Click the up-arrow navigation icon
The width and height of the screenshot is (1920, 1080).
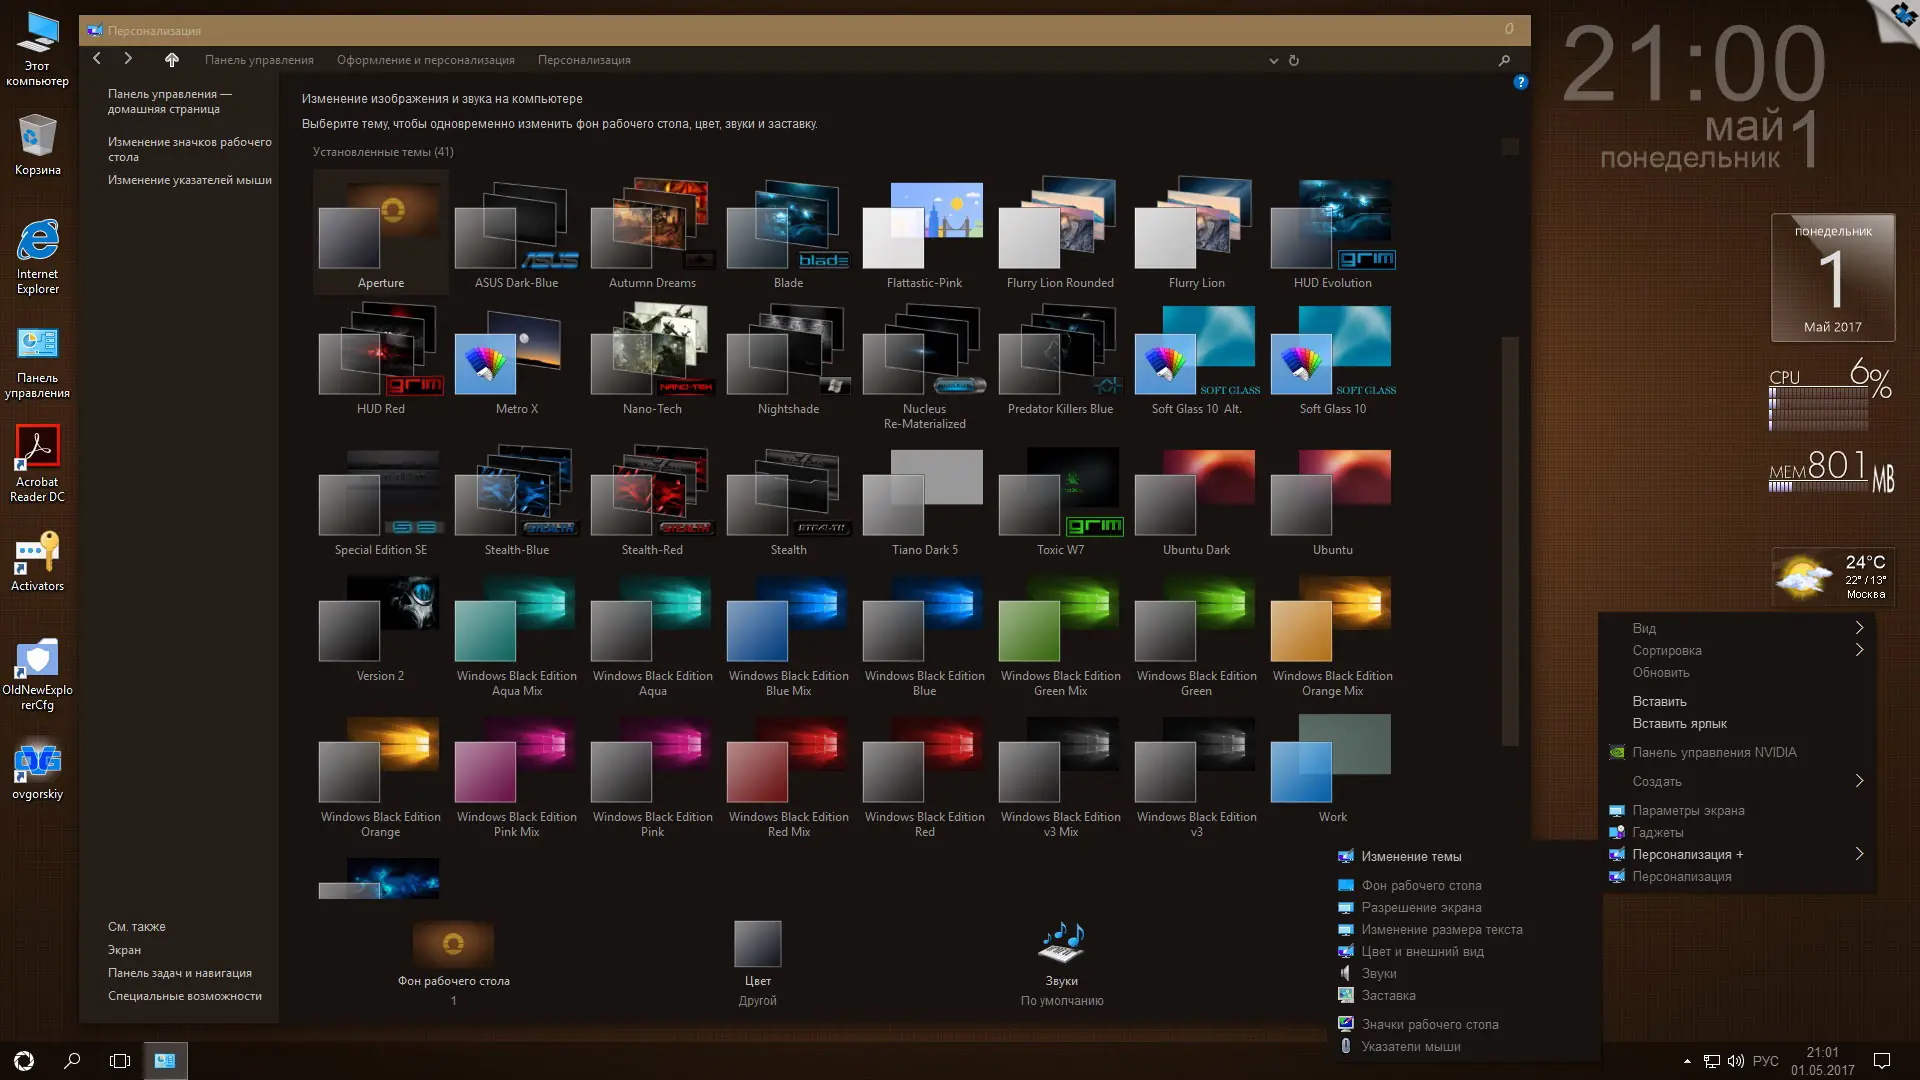(172, 60)
